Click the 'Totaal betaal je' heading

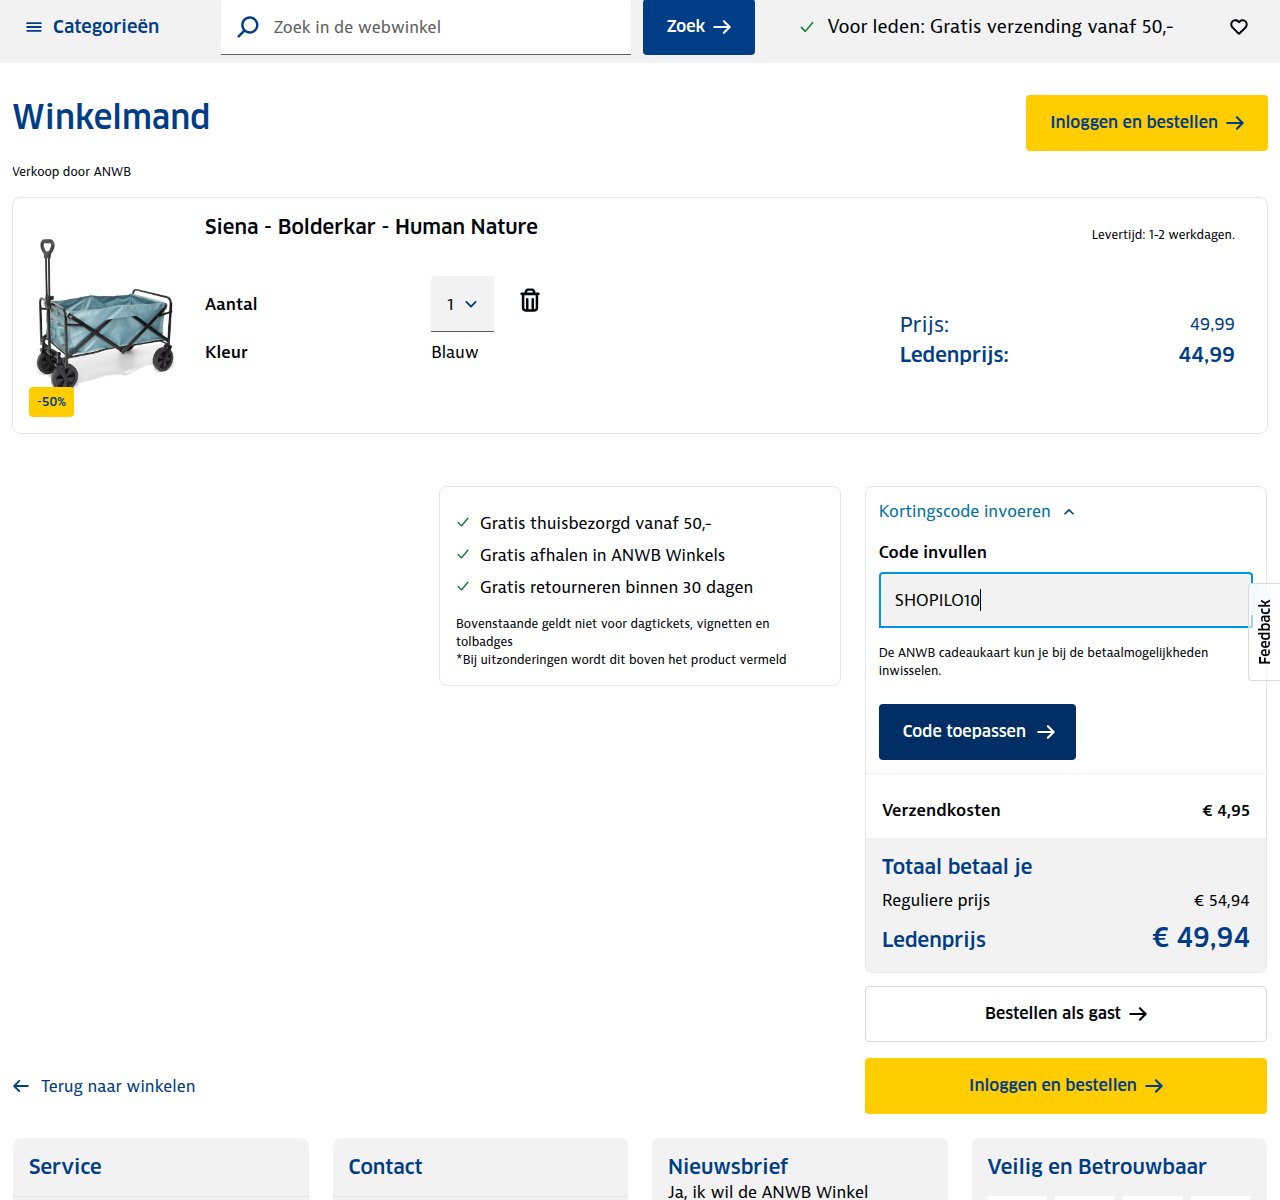[x=957, y=867]
